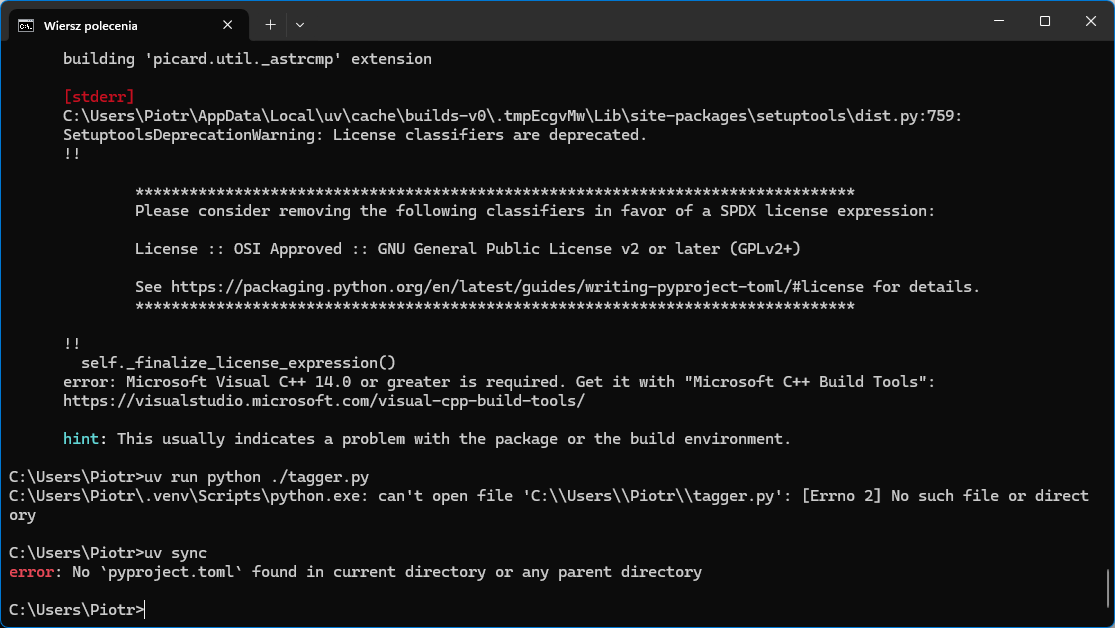Click the terminal scrollbar thumb
Screen dimensions: 1115x628
tap(1107, 592)
